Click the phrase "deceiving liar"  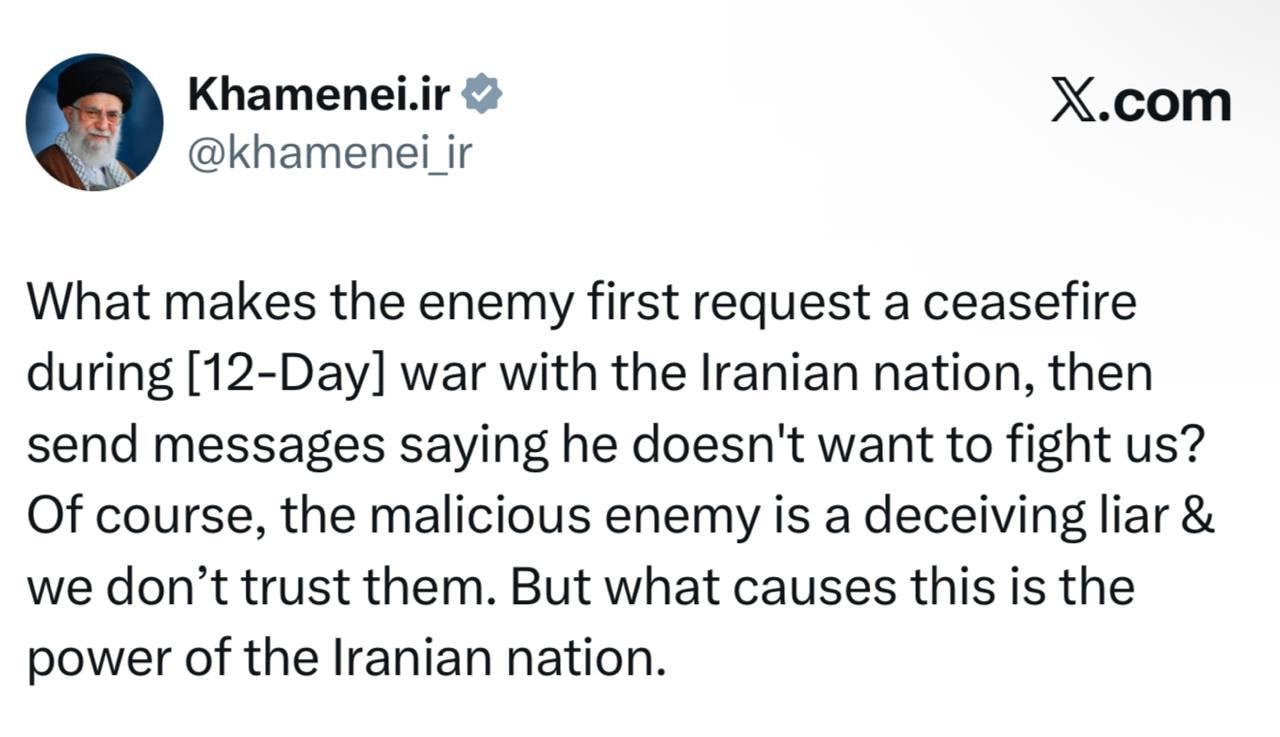point(1012,518)
